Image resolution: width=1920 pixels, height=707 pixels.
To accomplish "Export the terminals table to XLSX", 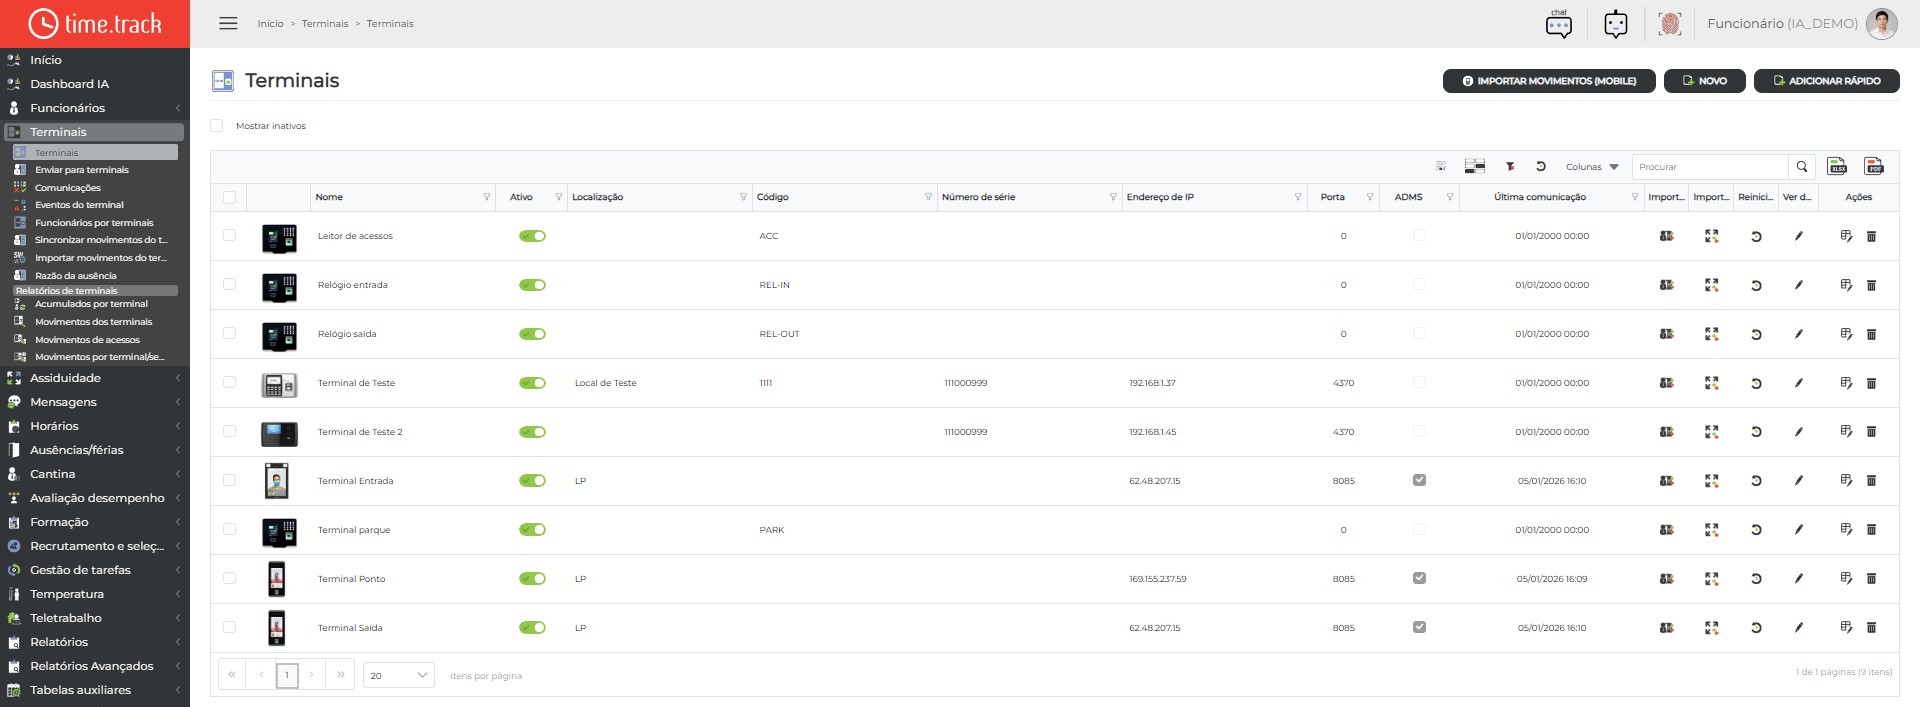I will click(x=1837, y=167).
